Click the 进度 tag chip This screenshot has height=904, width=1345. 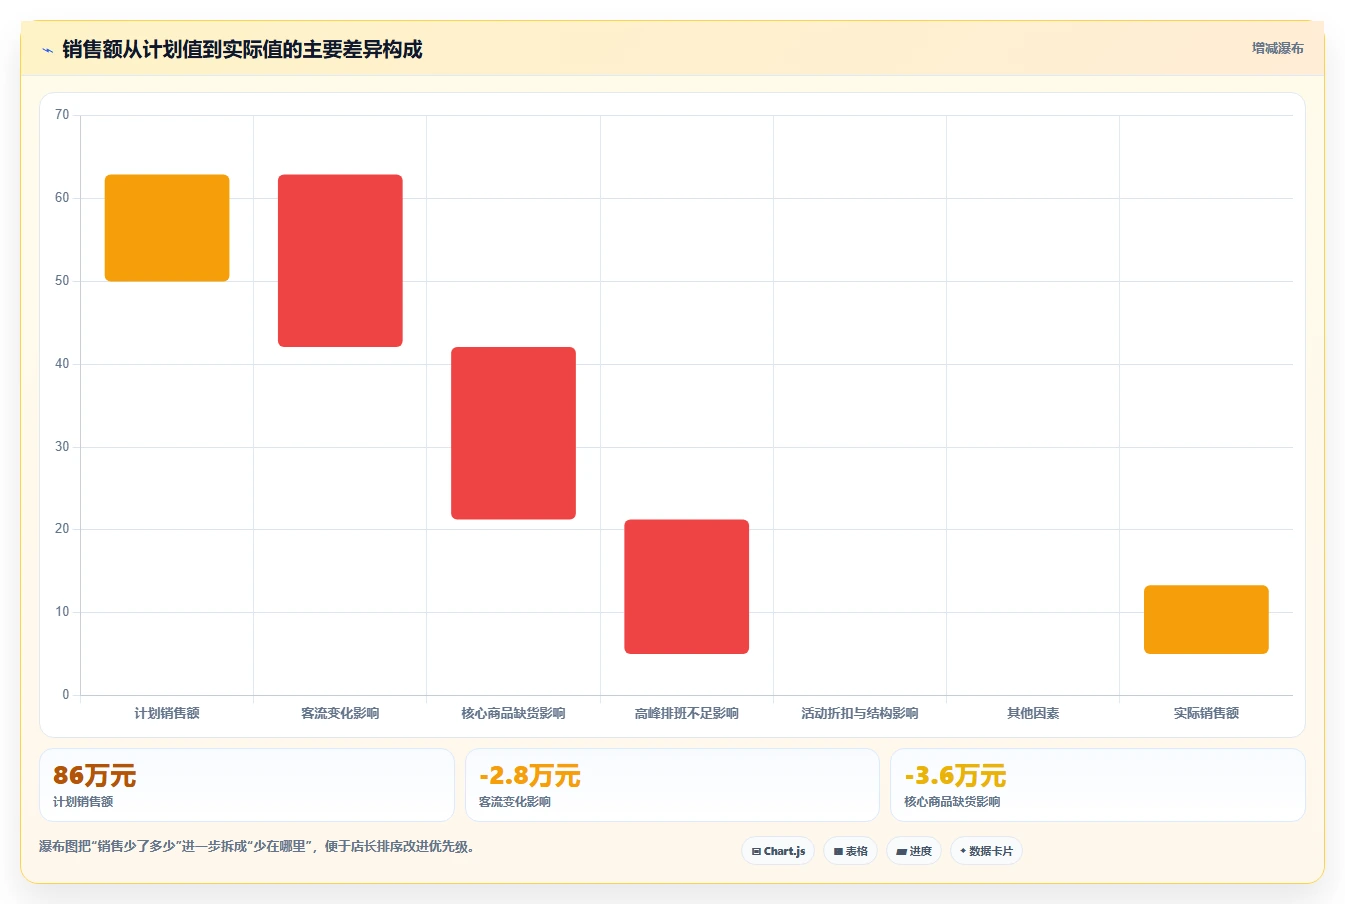914,851
